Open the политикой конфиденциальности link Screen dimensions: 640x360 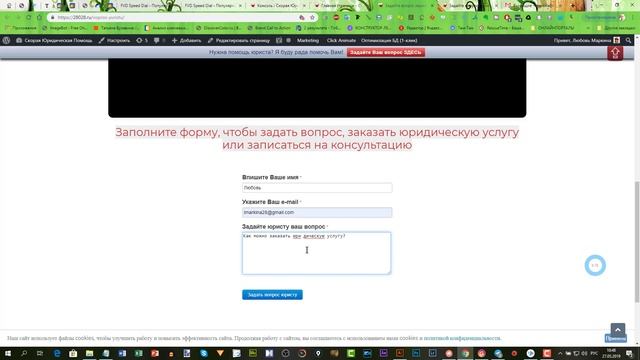pos(462,338)
